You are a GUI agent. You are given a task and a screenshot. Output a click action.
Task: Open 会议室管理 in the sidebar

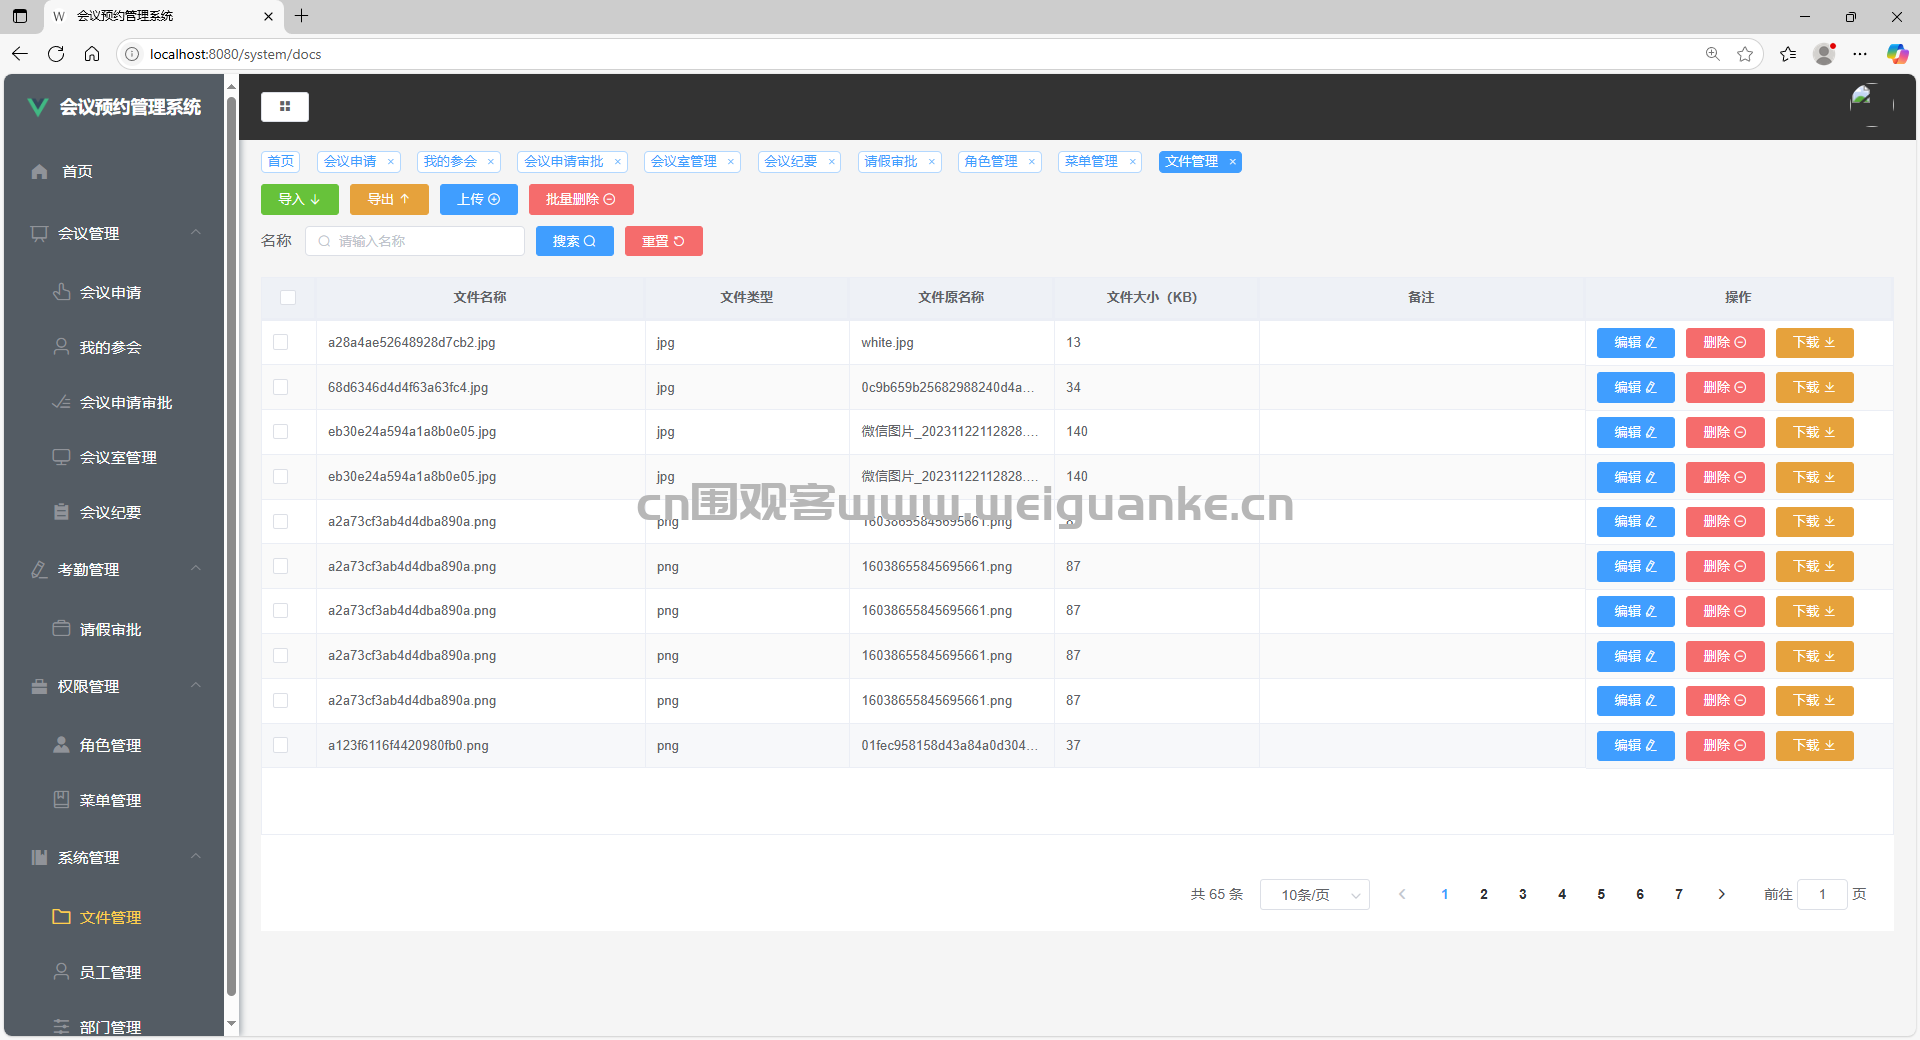118,457
